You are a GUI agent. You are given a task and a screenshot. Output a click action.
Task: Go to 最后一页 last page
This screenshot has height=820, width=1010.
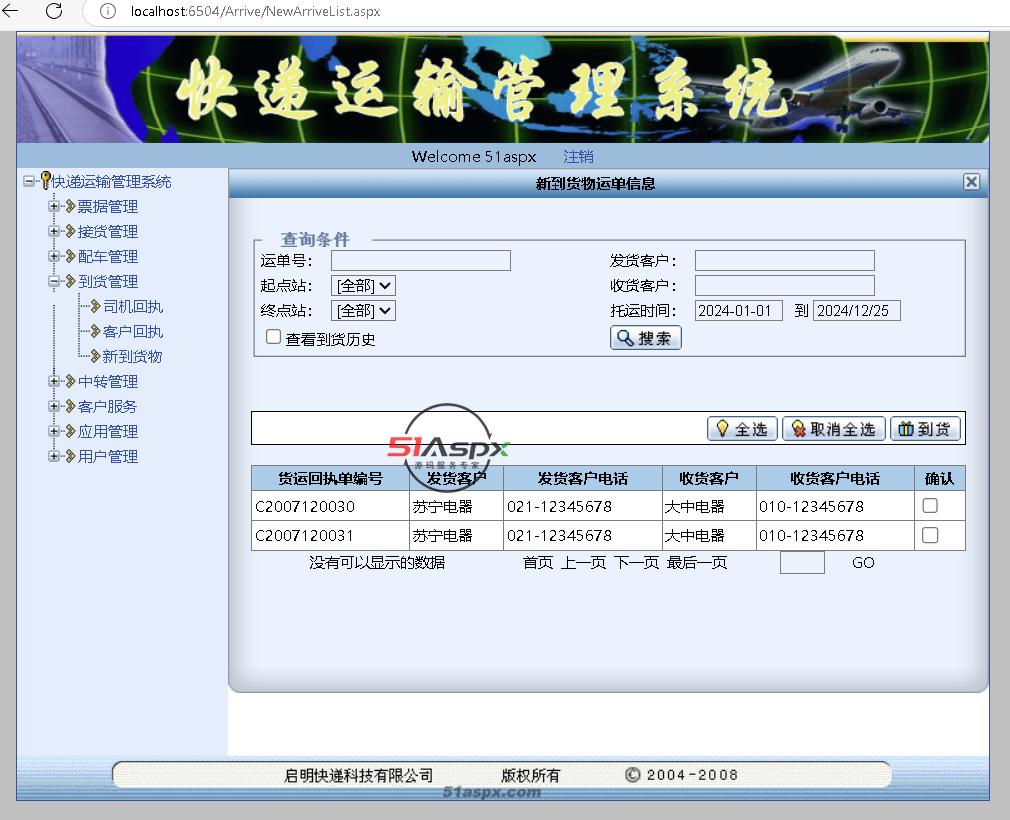[697, 563]
